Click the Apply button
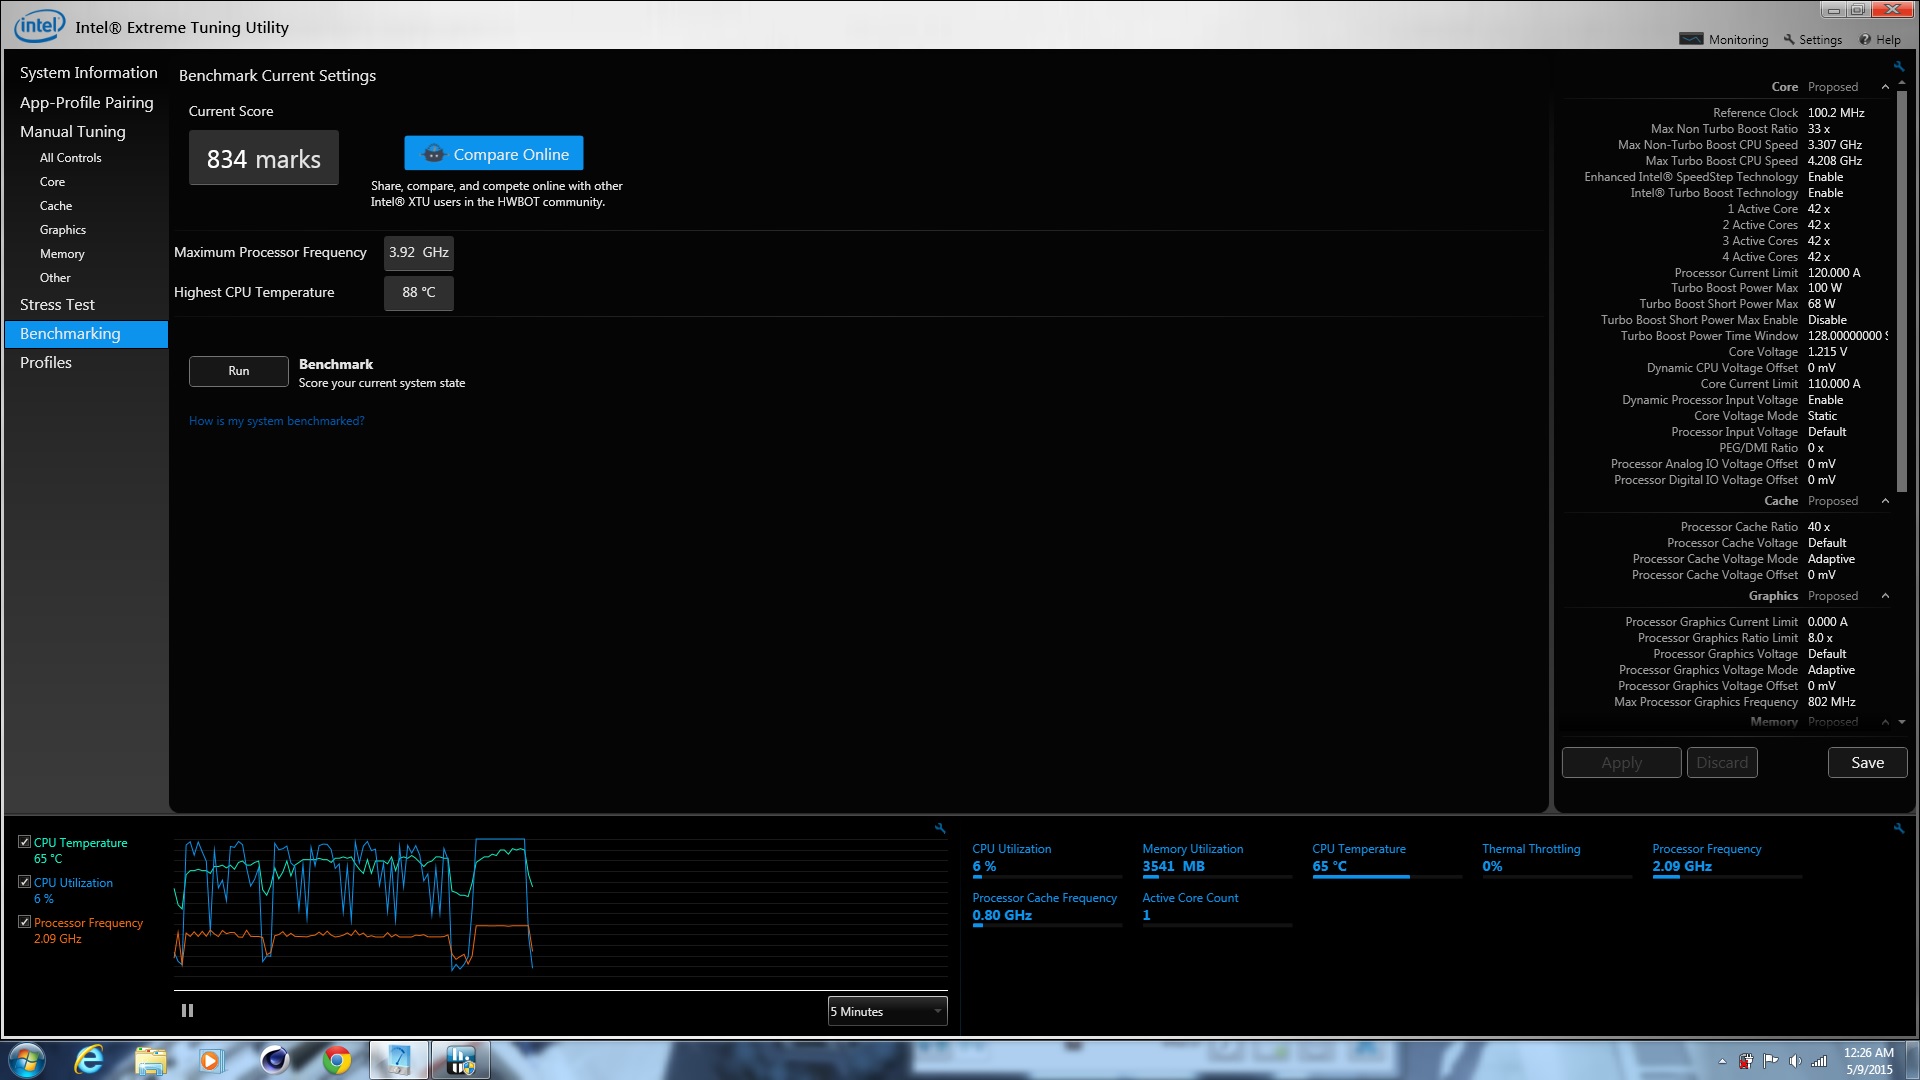 [x=1621, y=762]
